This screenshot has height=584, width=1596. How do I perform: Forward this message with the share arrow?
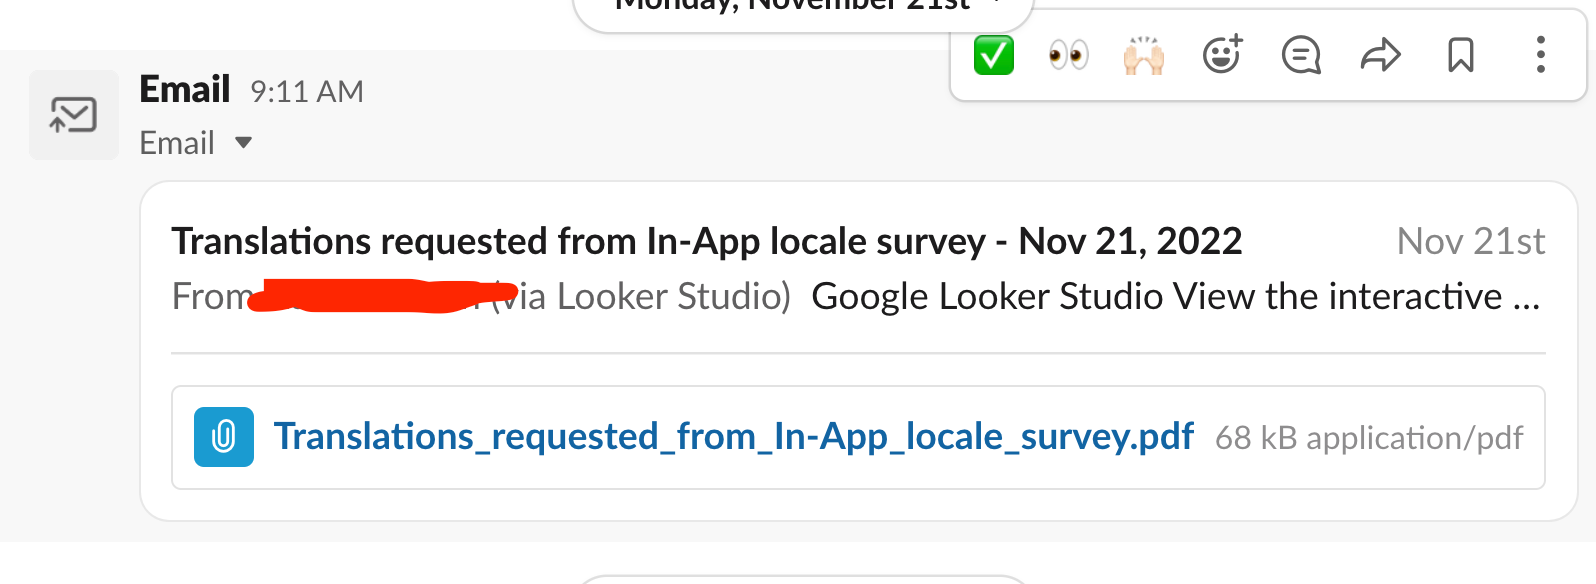[x=1381, y=55]
